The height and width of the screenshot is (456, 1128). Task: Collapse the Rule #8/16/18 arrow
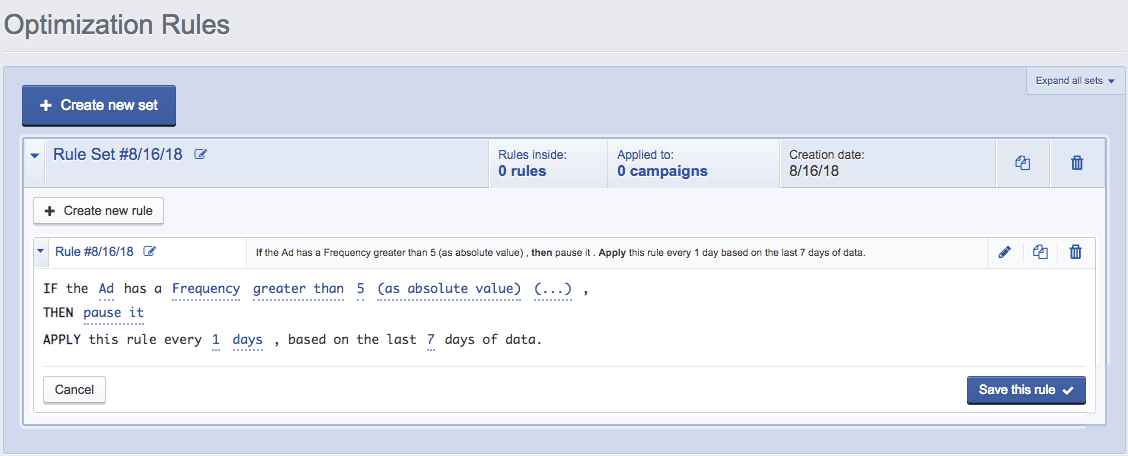pyautogui.click(x=41, y=252)
